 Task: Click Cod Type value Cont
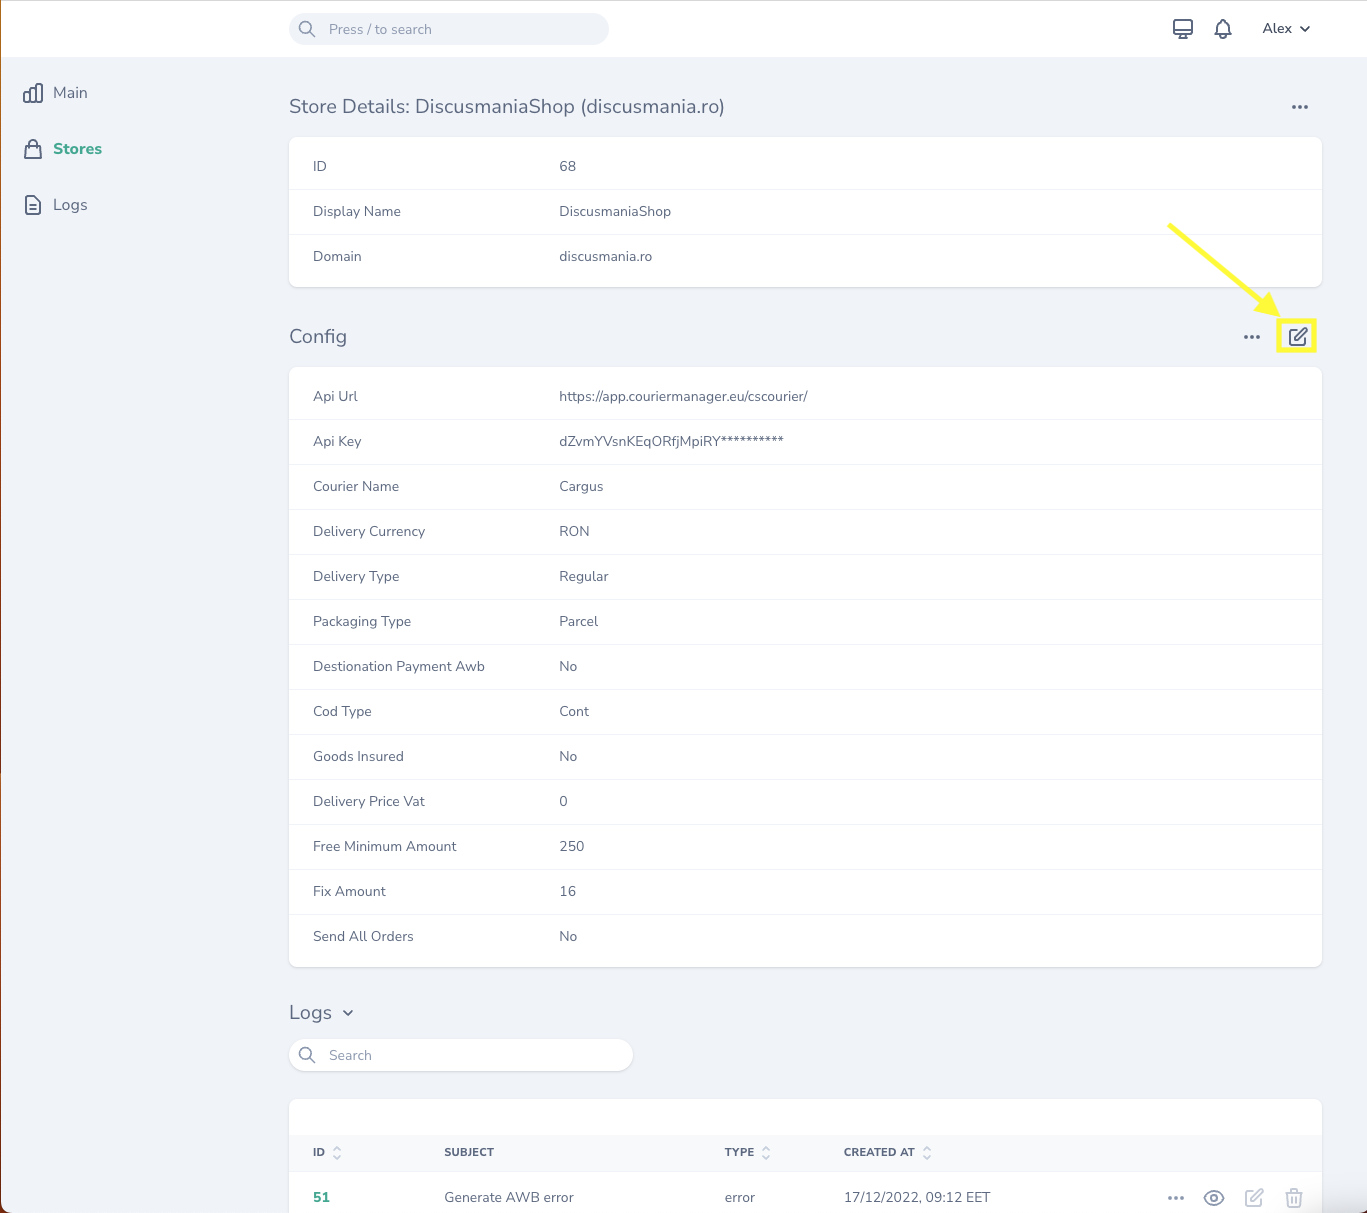tap(574, 711)
